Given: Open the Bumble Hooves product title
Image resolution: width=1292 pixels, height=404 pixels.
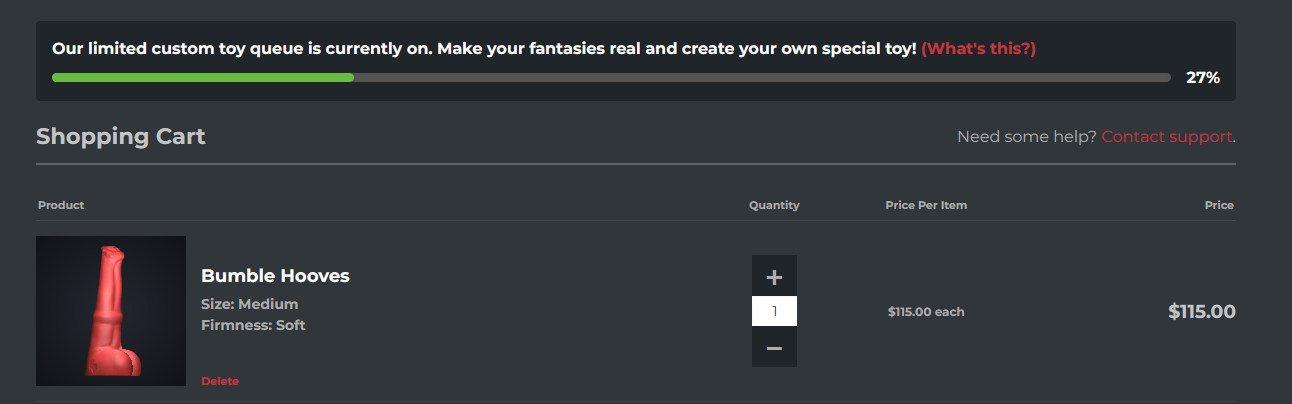Looking at the screenshot, I should point(275,276).
